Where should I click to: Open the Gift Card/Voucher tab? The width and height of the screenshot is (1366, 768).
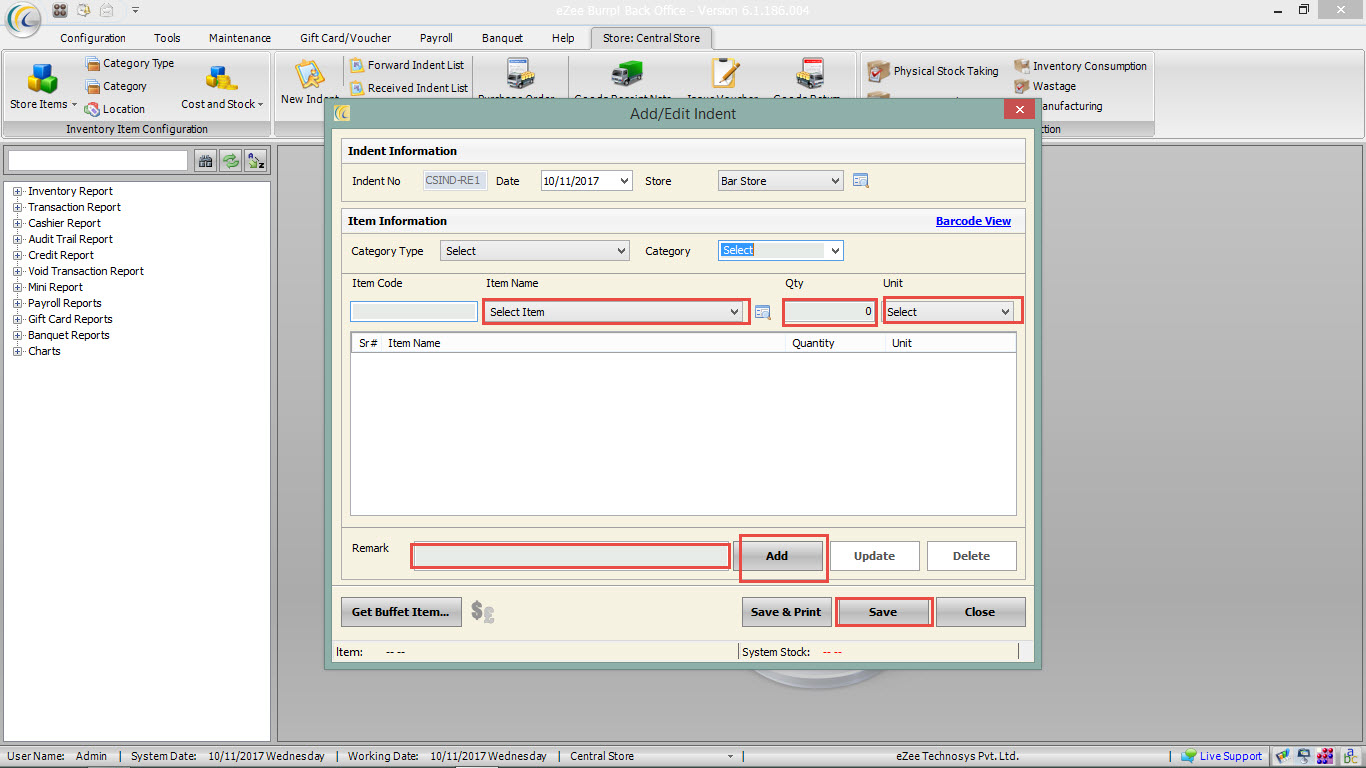coord(345,38)
